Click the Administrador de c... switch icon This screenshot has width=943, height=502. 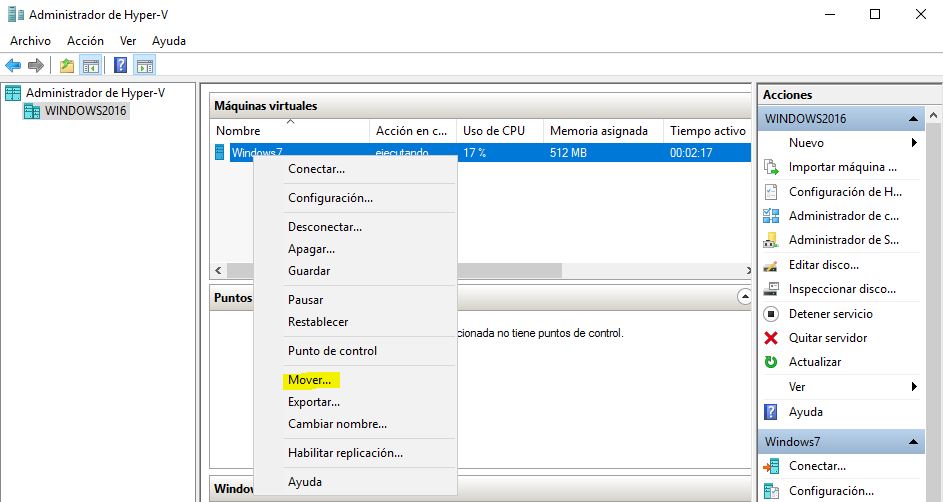[x=771, y=216]
